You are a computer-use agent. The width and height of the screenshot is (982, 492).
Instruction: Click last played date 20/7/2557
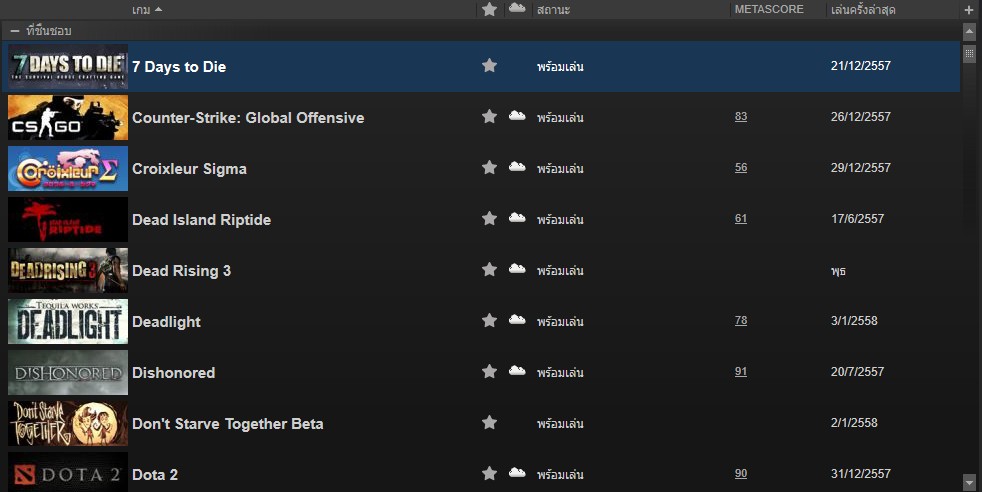point(857,372)
